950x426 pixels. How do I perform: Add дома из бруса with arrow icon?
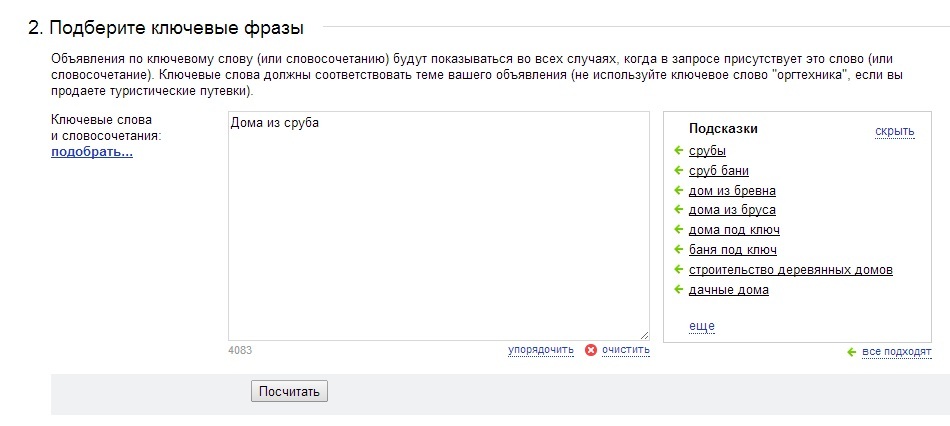pyautogui.click(x=679, y=210)
